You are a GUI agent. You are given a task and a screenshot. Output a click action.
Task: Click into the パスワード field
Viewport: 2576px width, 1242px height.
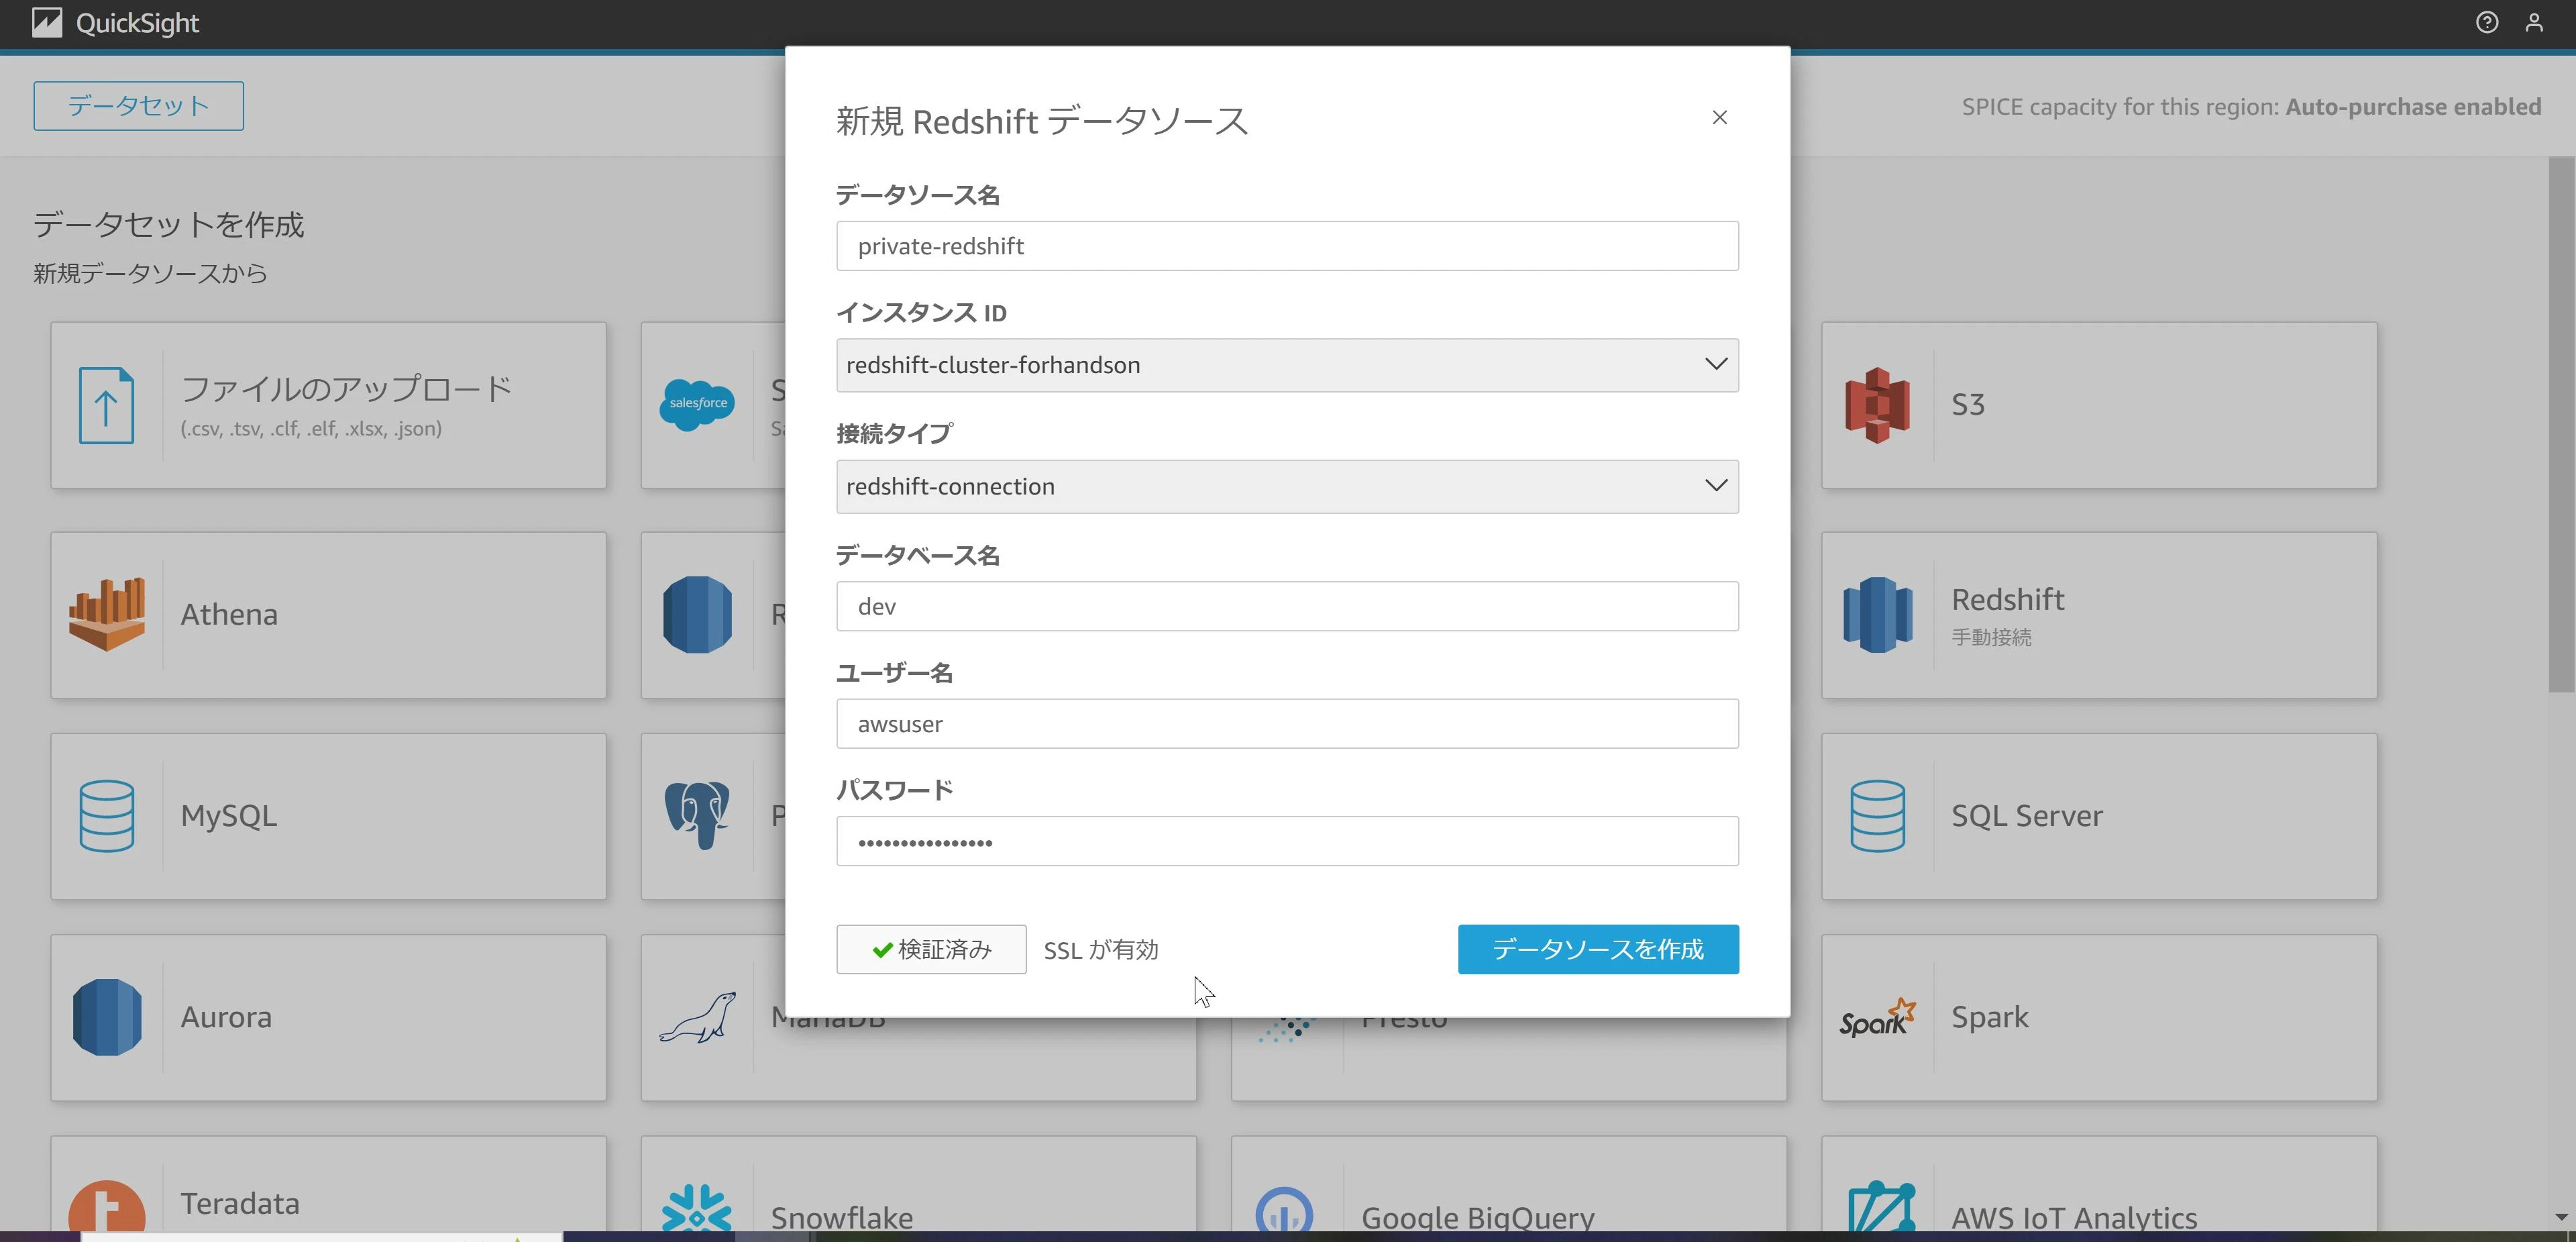[x=1287, y=841]
